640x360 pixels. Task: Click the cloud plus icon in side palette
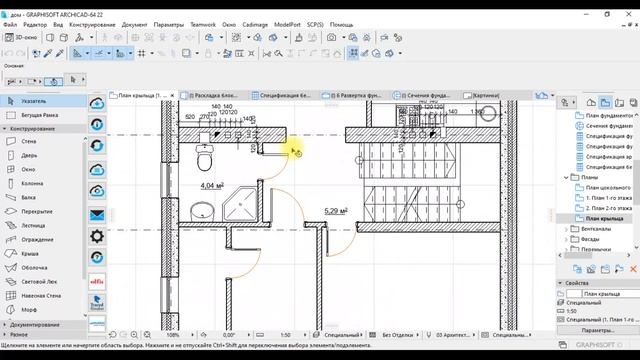pyautogui.click(x=97, y=104)
